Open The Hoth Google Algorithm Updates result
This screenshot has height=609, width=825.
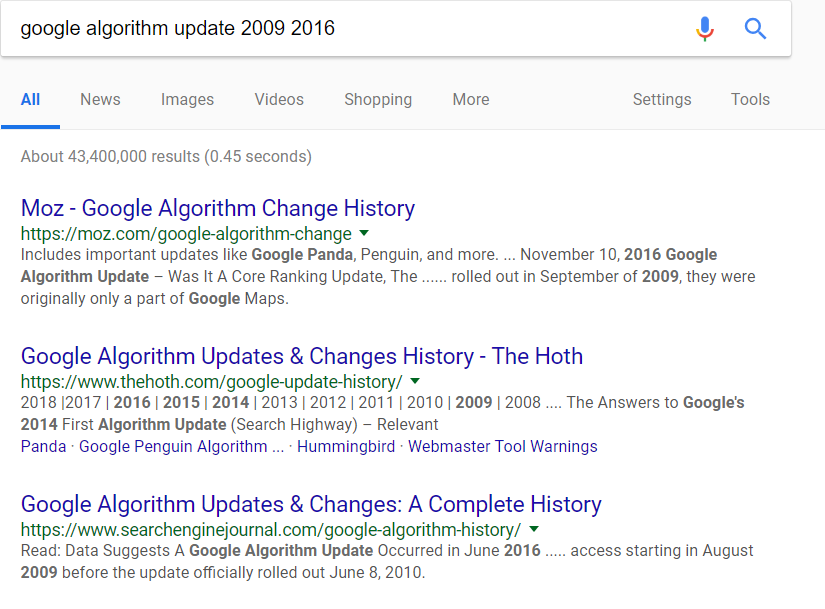point(301,356)
